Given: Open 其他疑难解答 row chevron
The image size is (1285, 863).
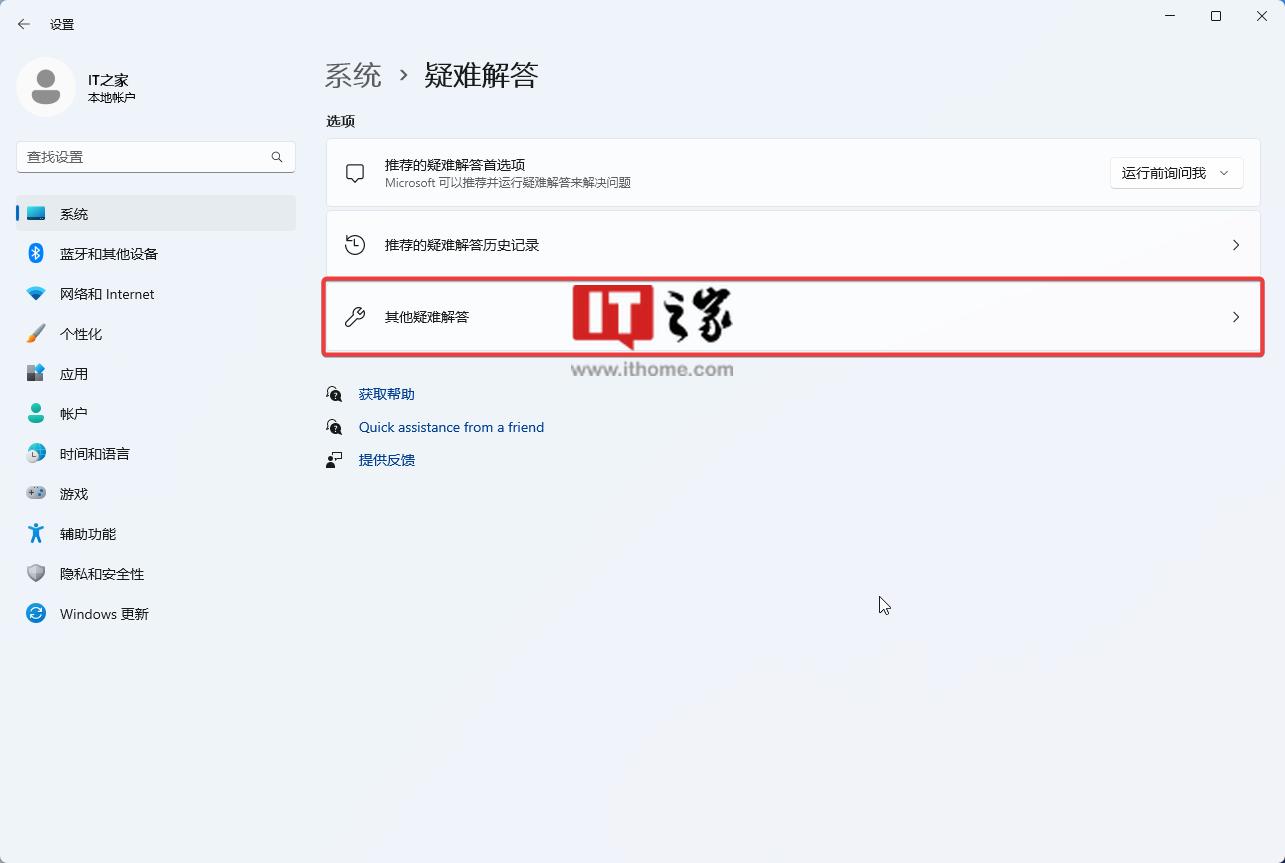Looking at the screenshot, I should pos(1236,317).
